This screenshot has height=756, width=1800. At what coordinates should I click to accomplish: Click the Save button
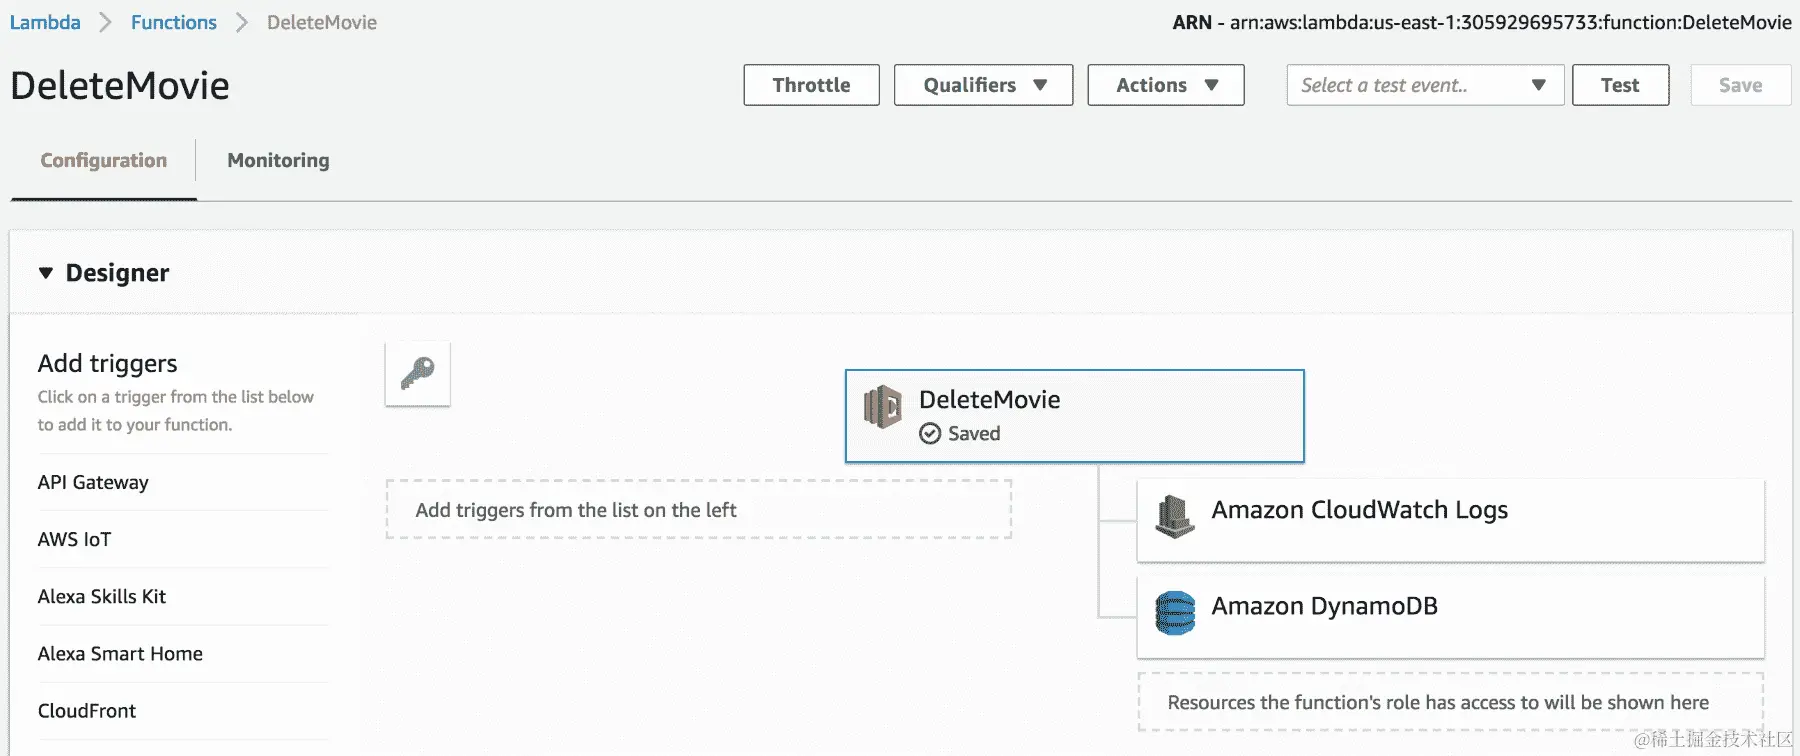[x=1740, y=85]
